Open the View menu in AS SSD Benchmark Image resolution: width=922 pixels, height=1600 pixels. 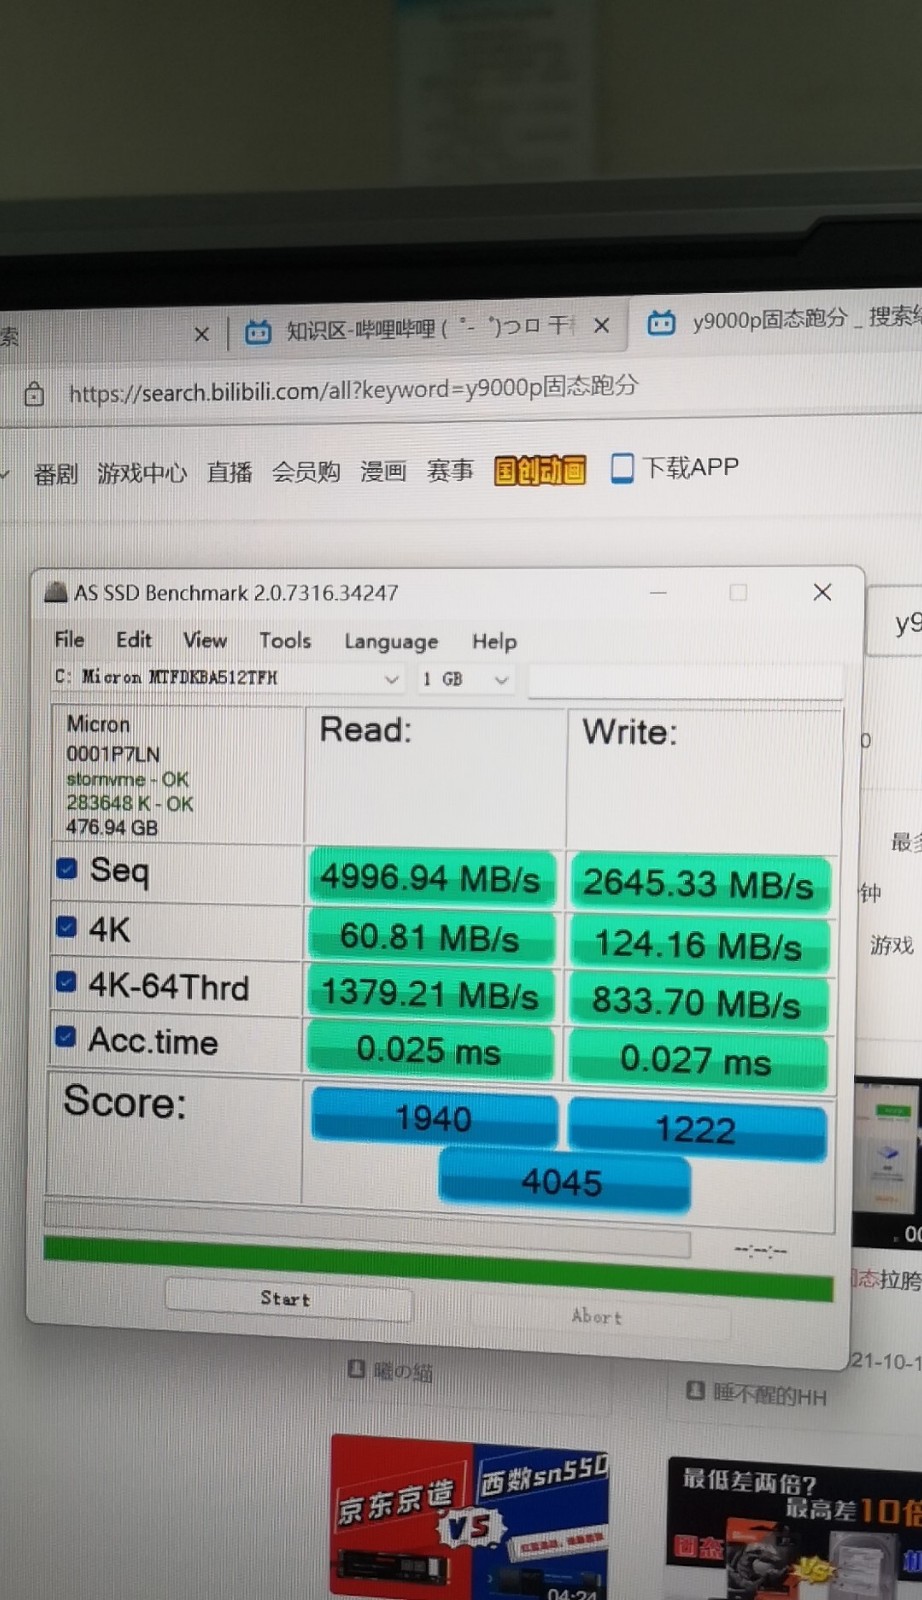[x=205, y=640]
